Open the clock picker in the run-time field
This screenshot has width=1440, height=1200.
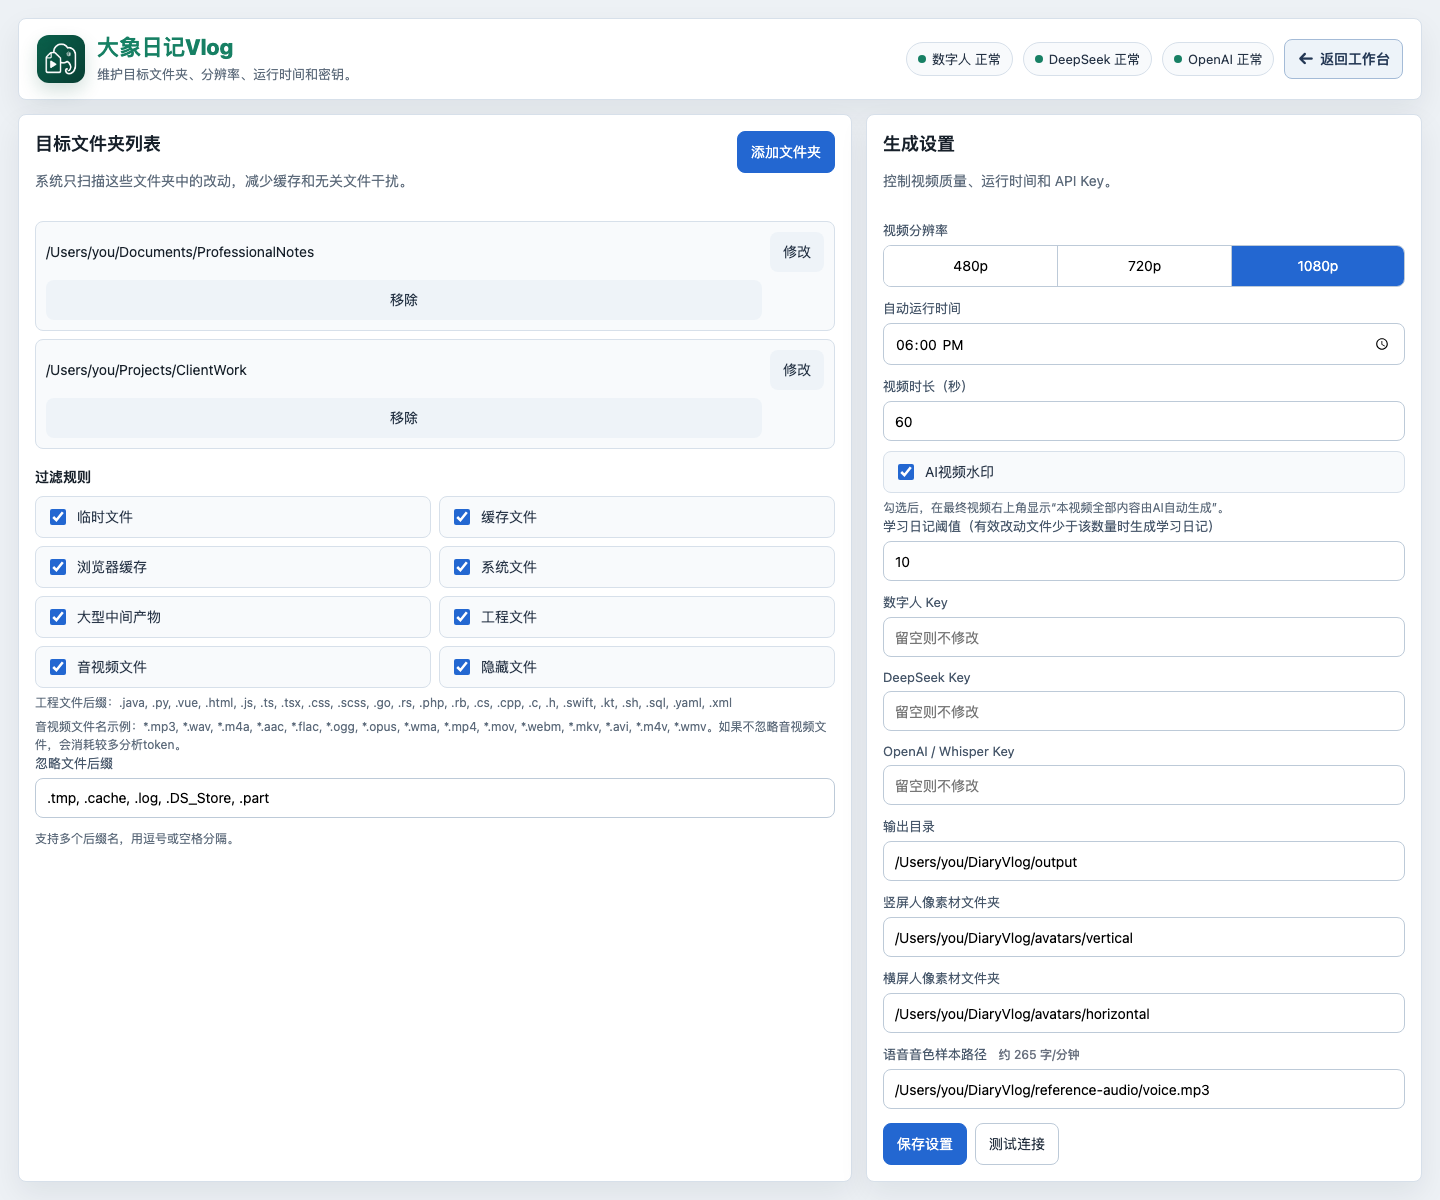(x=1382, y=344)
